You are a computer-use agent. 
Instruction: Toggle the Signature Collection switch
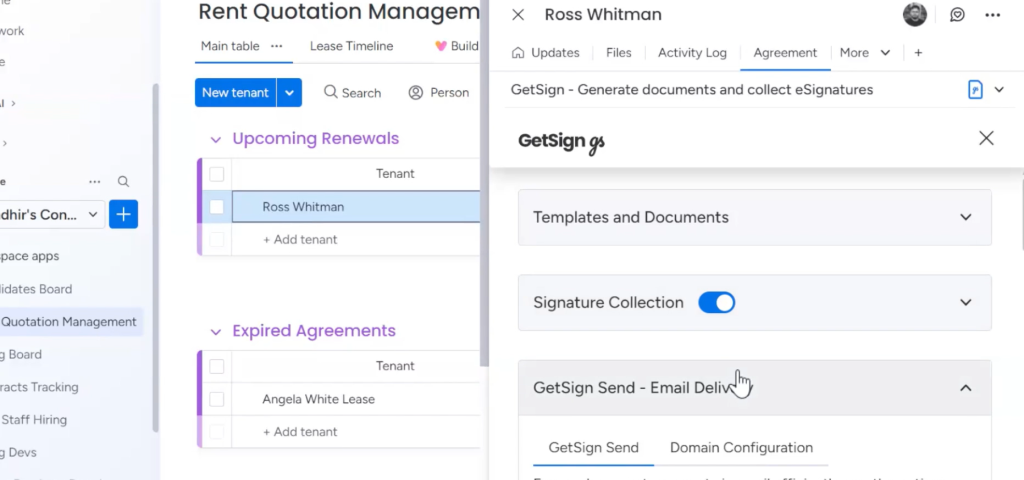(716, 302)
